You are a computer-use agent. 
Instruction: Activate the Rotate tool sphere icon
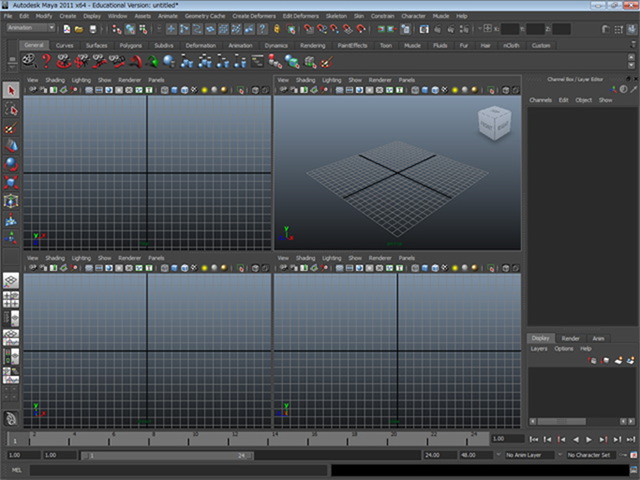coord(11,164)
